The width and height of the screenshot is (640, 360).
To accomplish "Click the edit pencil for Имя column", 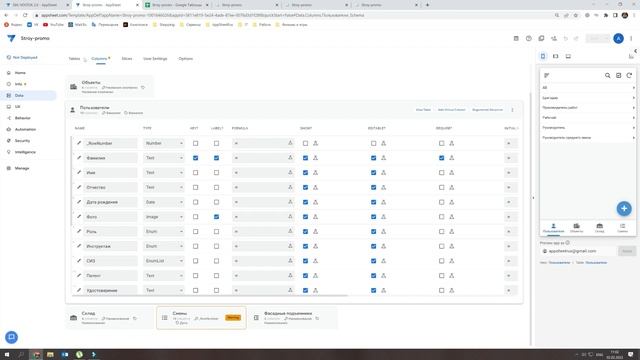I will coord(79,173).
